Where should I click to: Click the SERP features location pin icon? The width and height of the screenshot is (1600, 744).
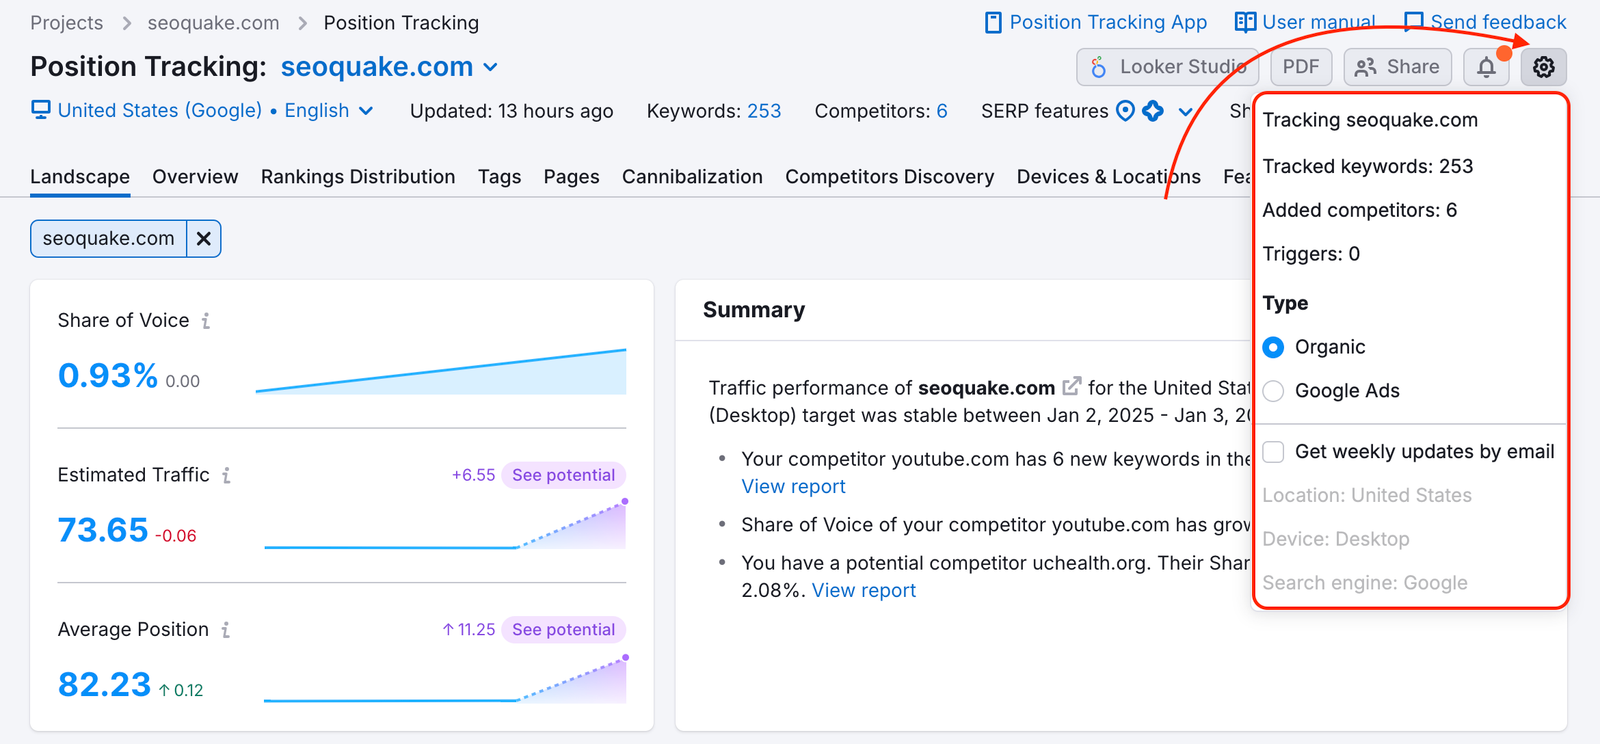(x=1125, y=111)
